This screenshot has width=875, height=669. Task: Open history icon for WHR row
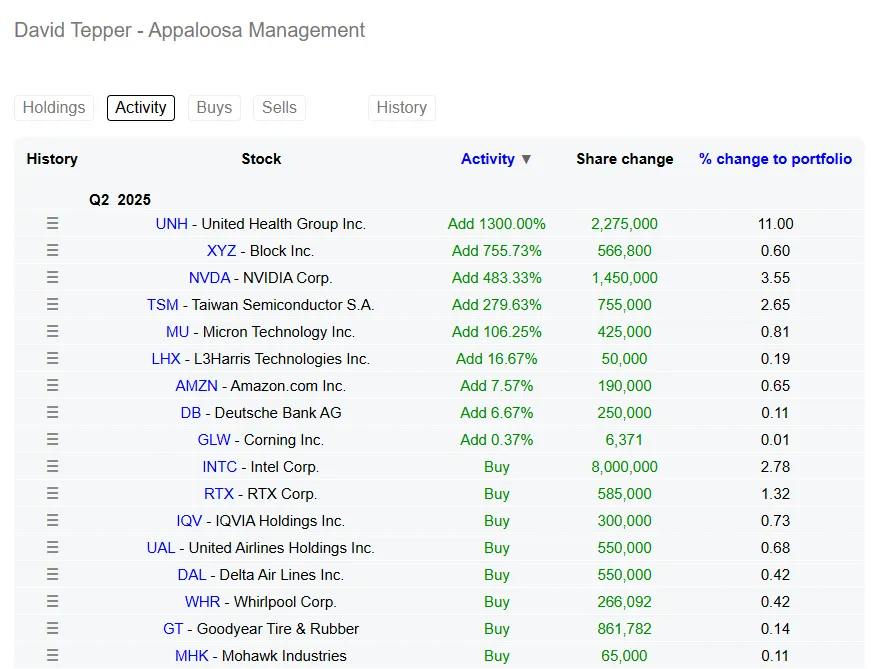coord(52,601)
